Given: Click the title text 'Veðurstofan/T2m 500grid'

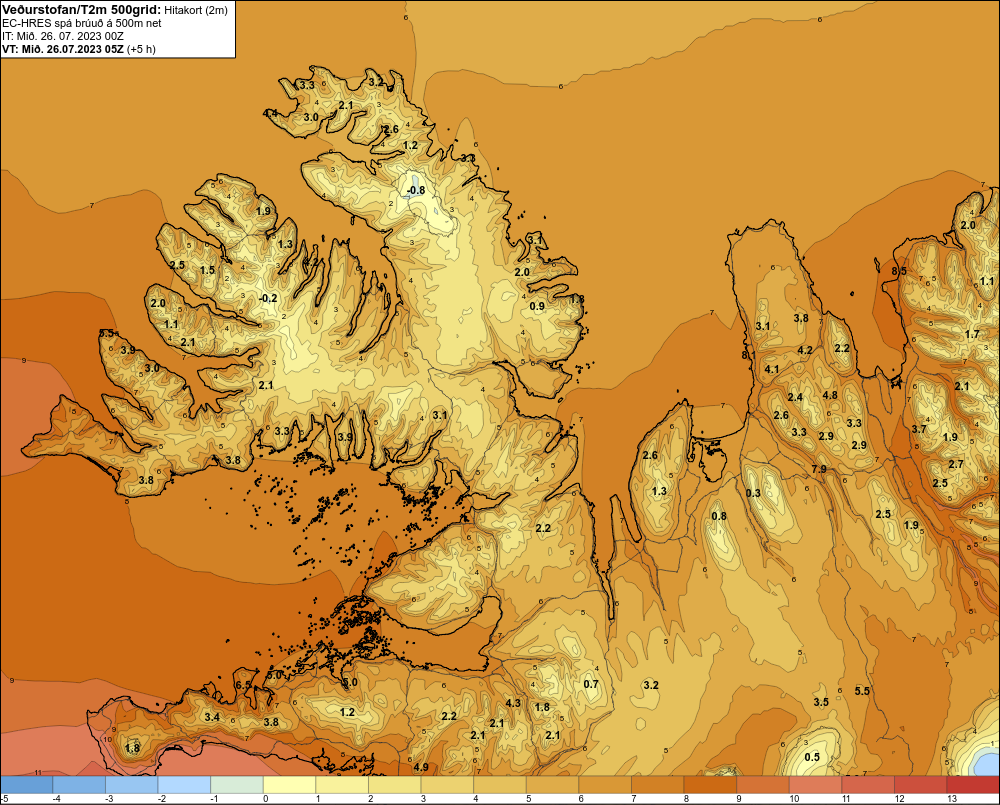Looking at the screenshot, I should (81, 10).
